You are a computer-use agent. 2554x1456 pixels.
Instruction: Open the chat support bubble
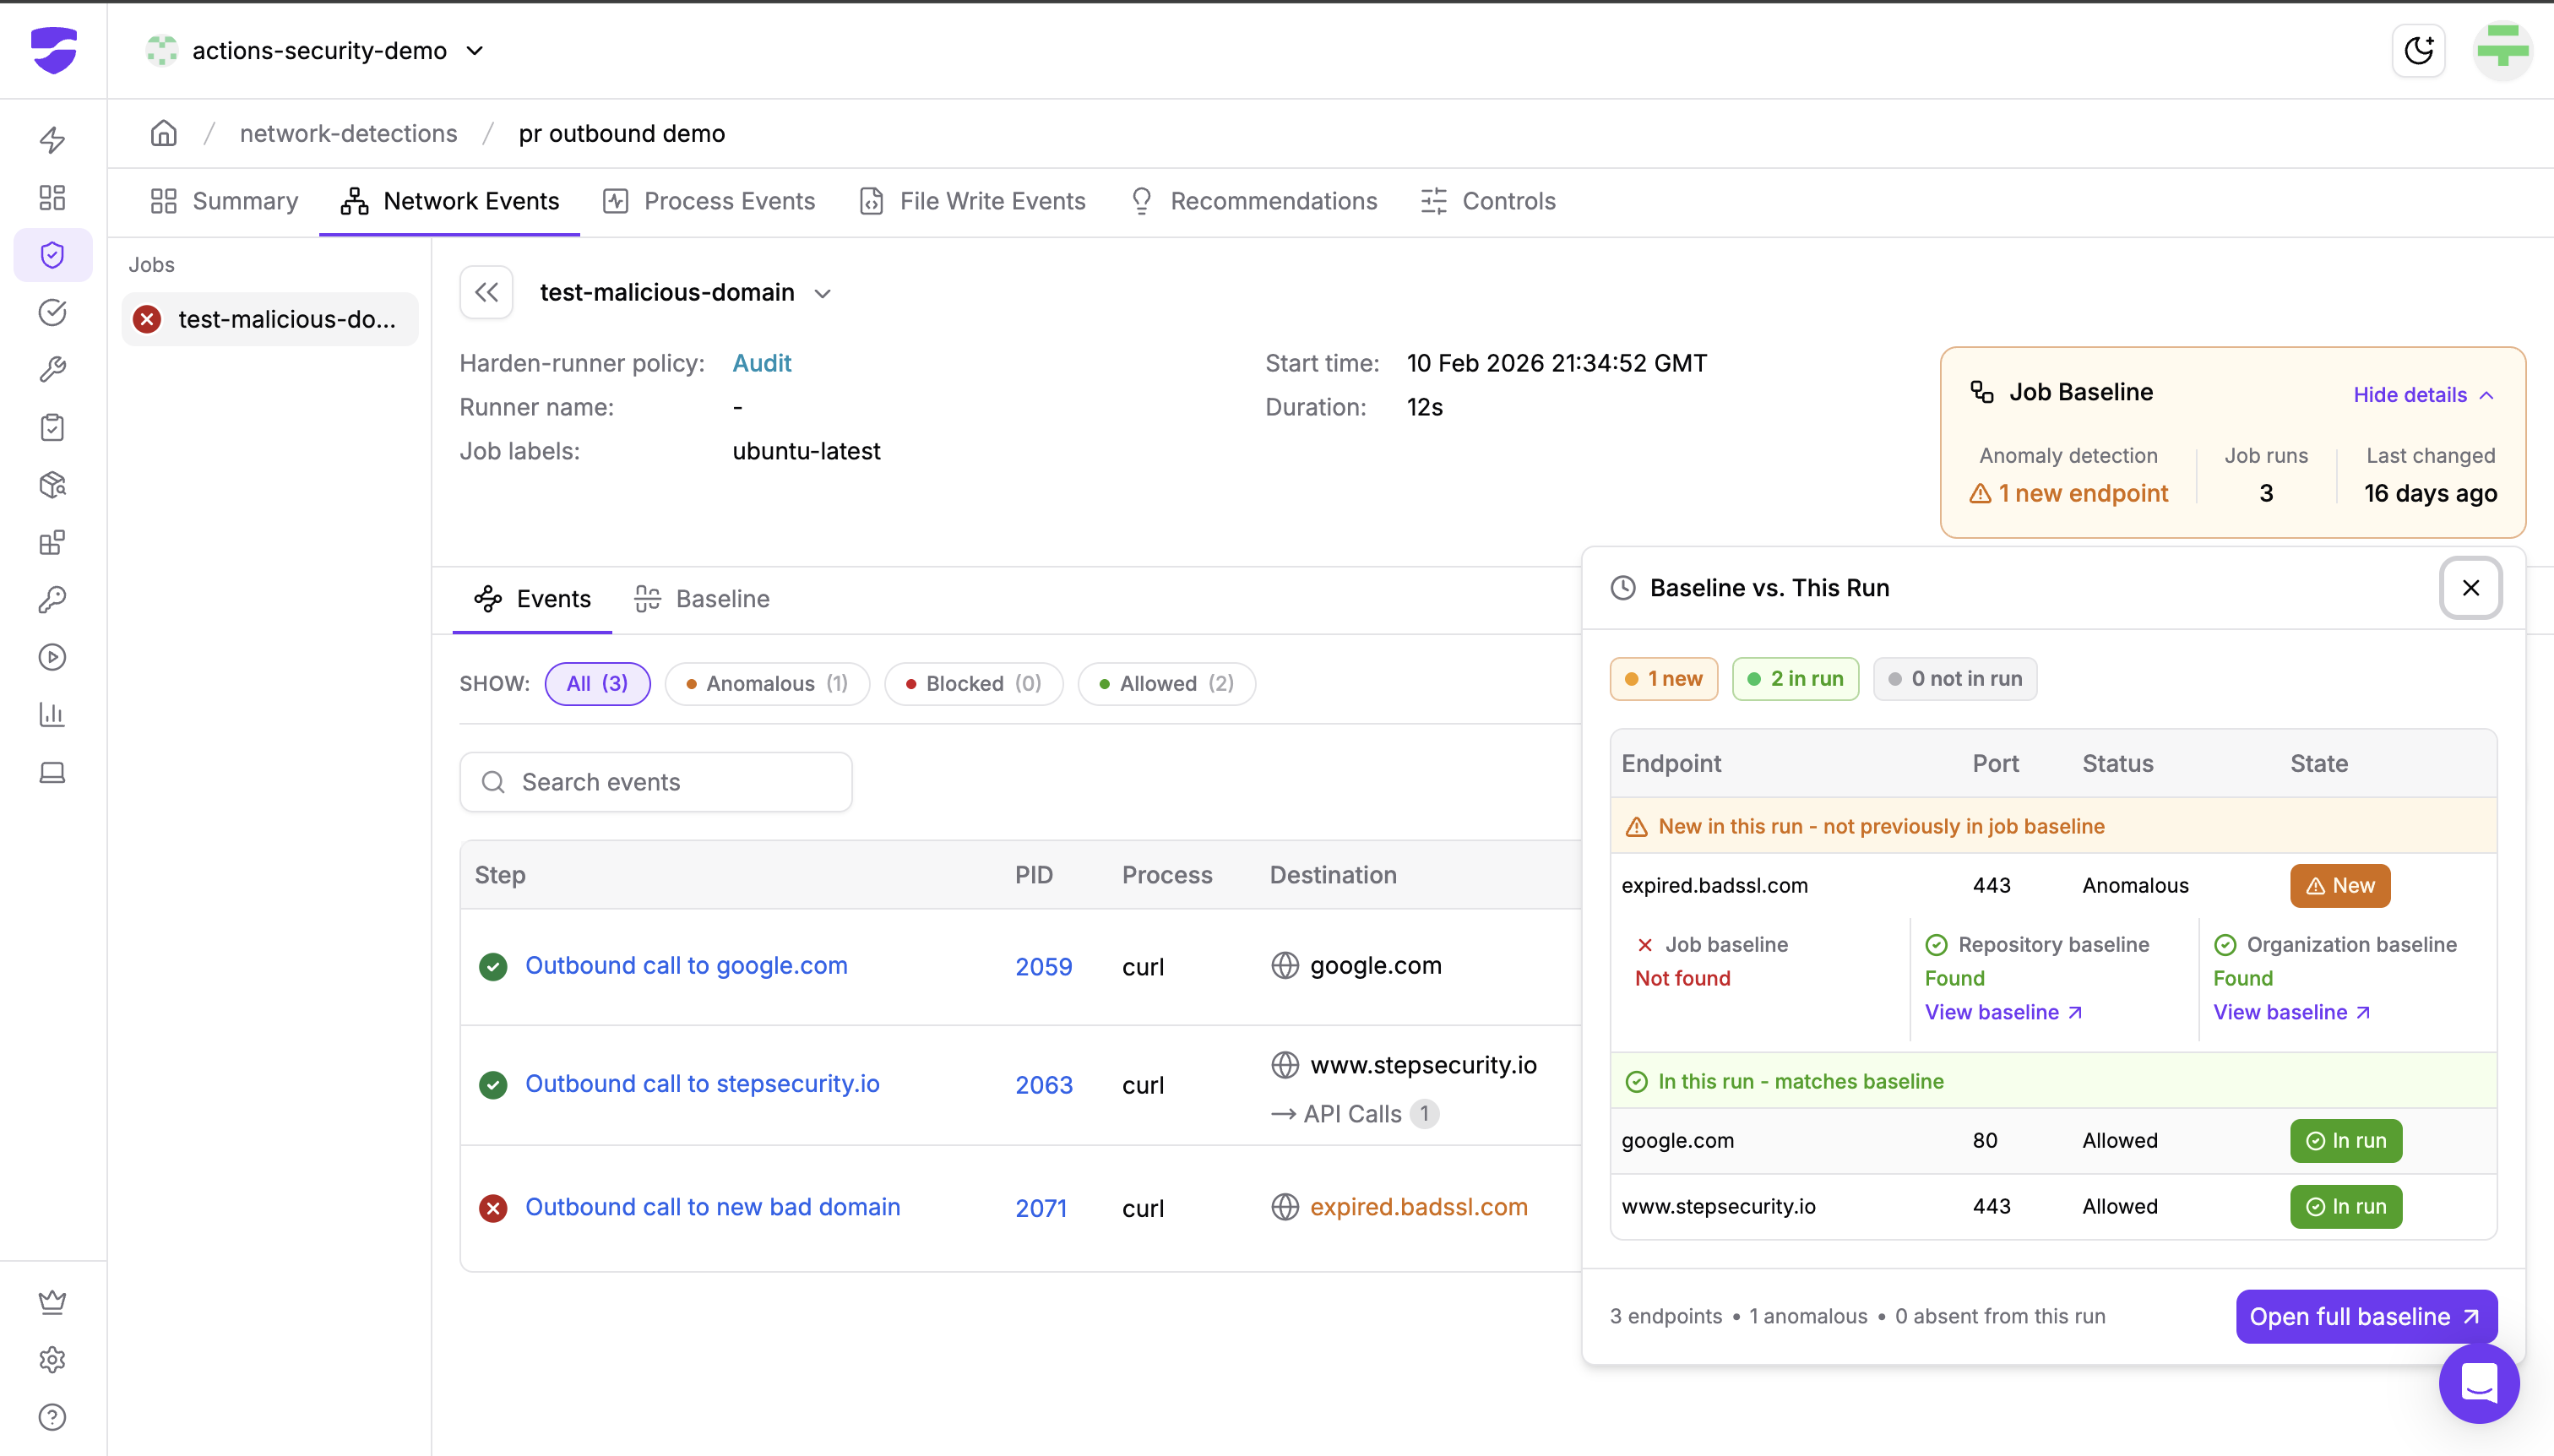(2478, 1383)
